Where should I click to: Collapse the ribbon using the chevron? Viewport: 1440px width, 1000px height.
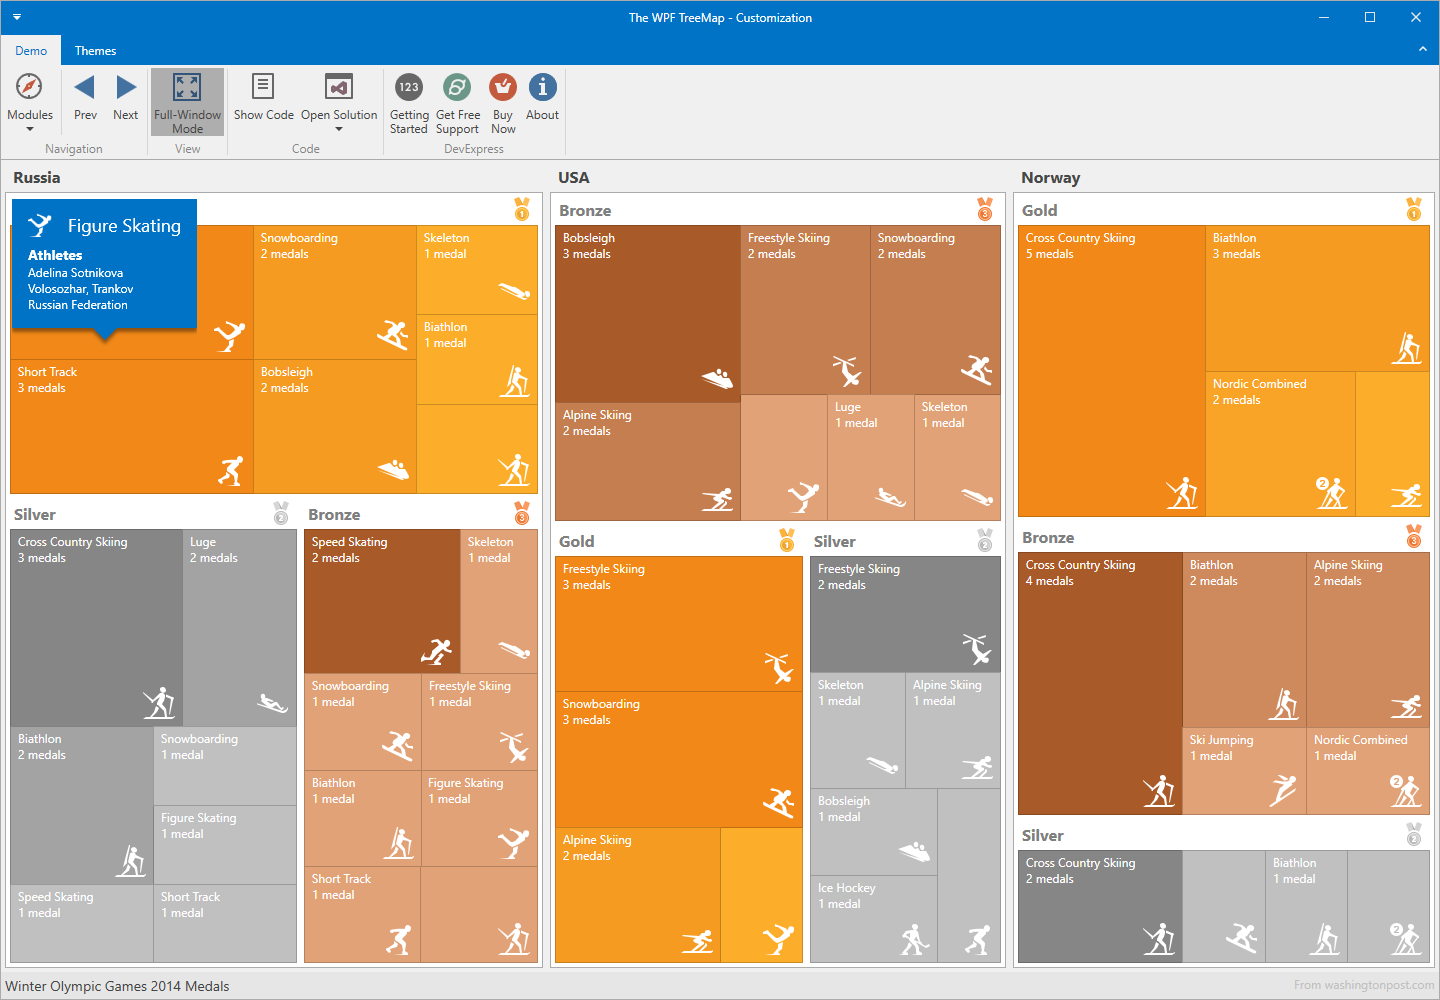(1423, 48)
